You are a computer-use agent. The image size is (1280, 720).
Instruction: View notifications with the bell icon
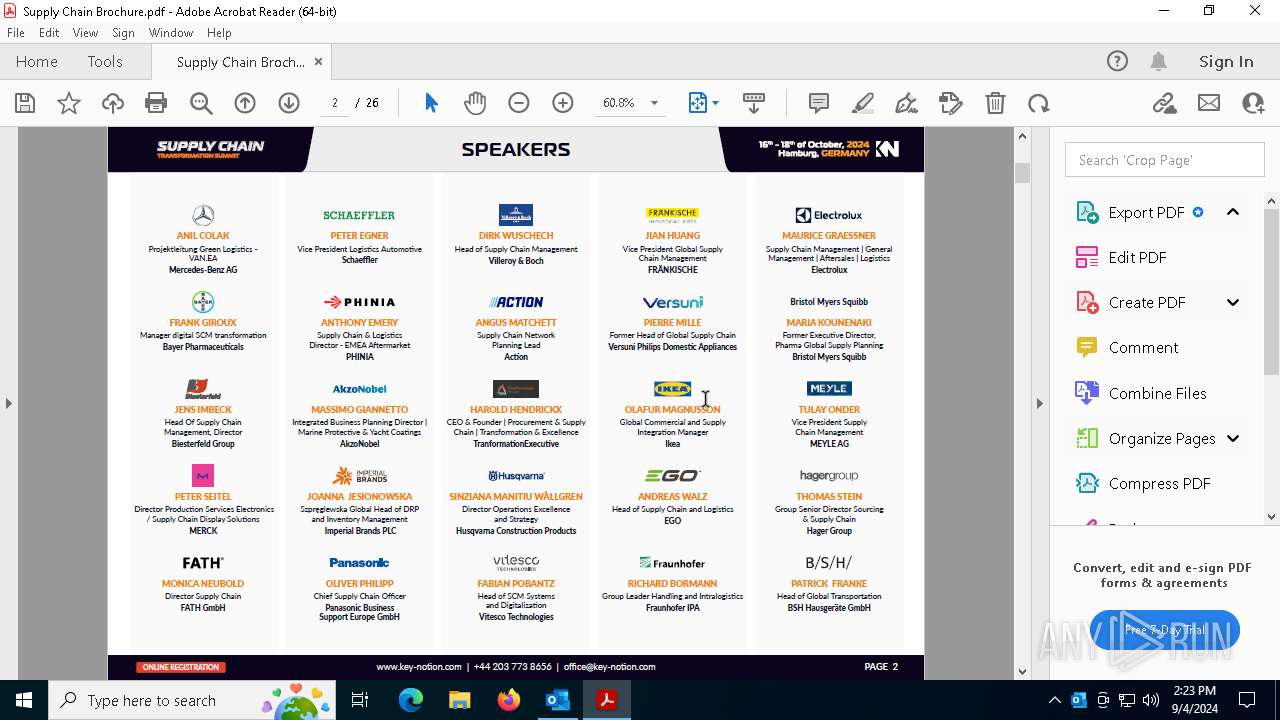coord(1158,61)
